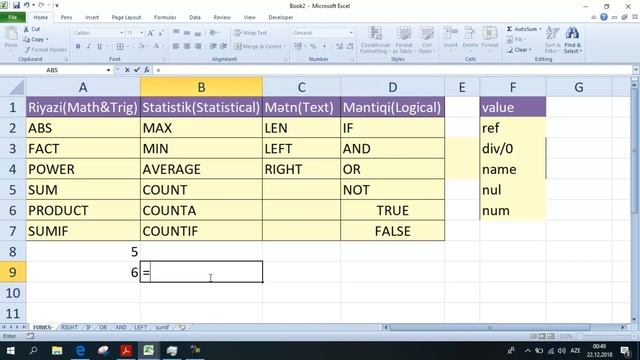Open File Explorer from the taskbar
This screenshot has width=640, height=360.
click(x=57, y=351)
